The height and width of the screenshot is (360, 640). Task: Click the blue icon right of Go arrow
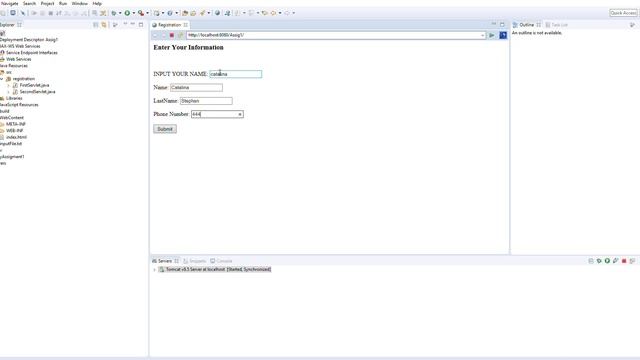point(503,36)
